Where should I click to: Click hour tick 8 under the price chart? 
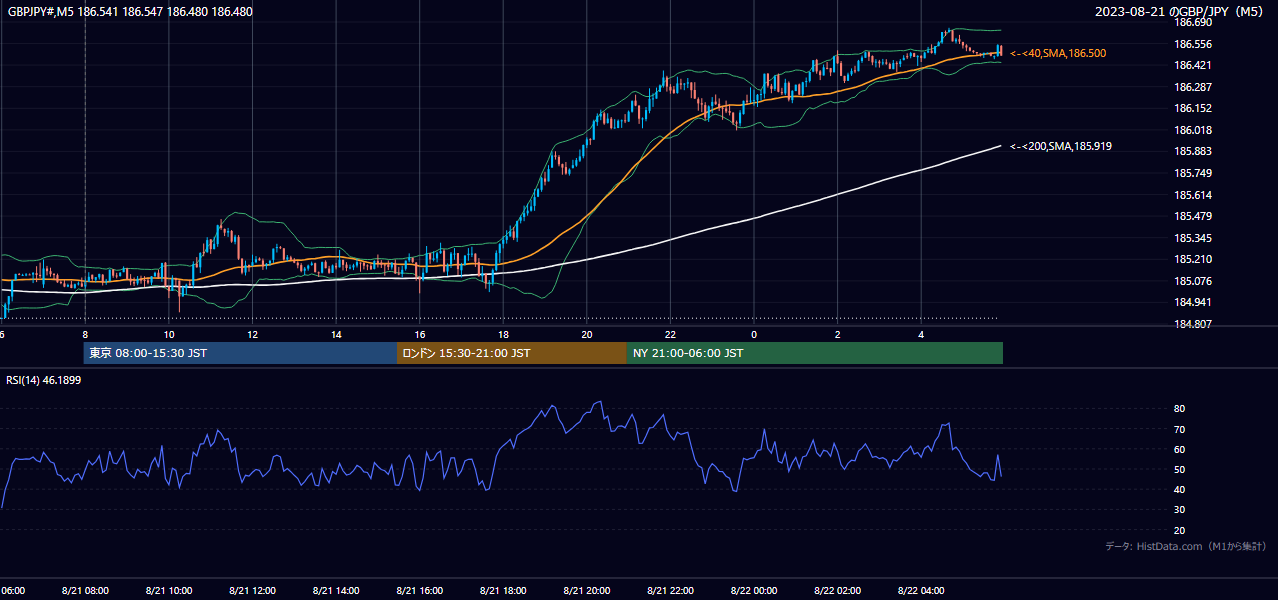pyautogui.click(x=85, y=335)
